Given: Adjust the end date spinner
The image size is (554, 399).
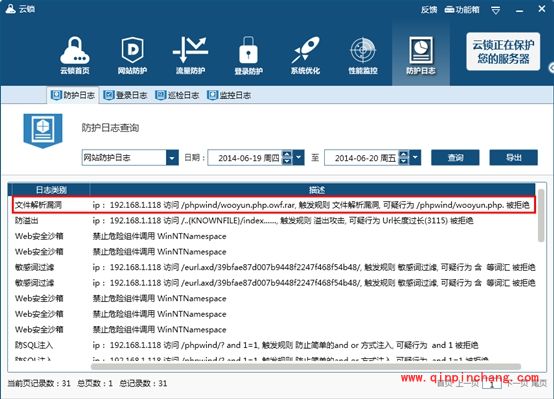Looking at the screenshot, I should click(x=403, y=158).
